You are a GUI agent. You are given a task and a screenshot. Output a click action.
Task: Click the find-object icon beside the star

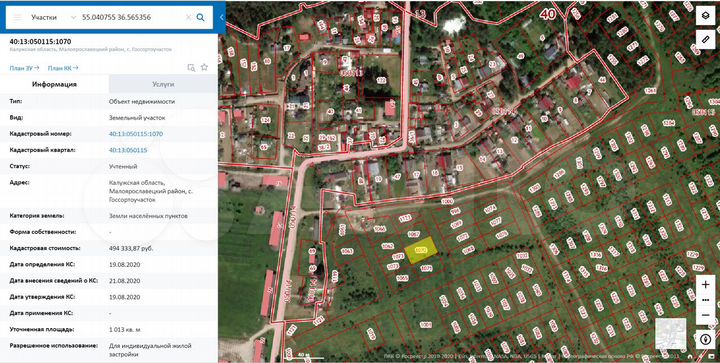pos(191,68)
